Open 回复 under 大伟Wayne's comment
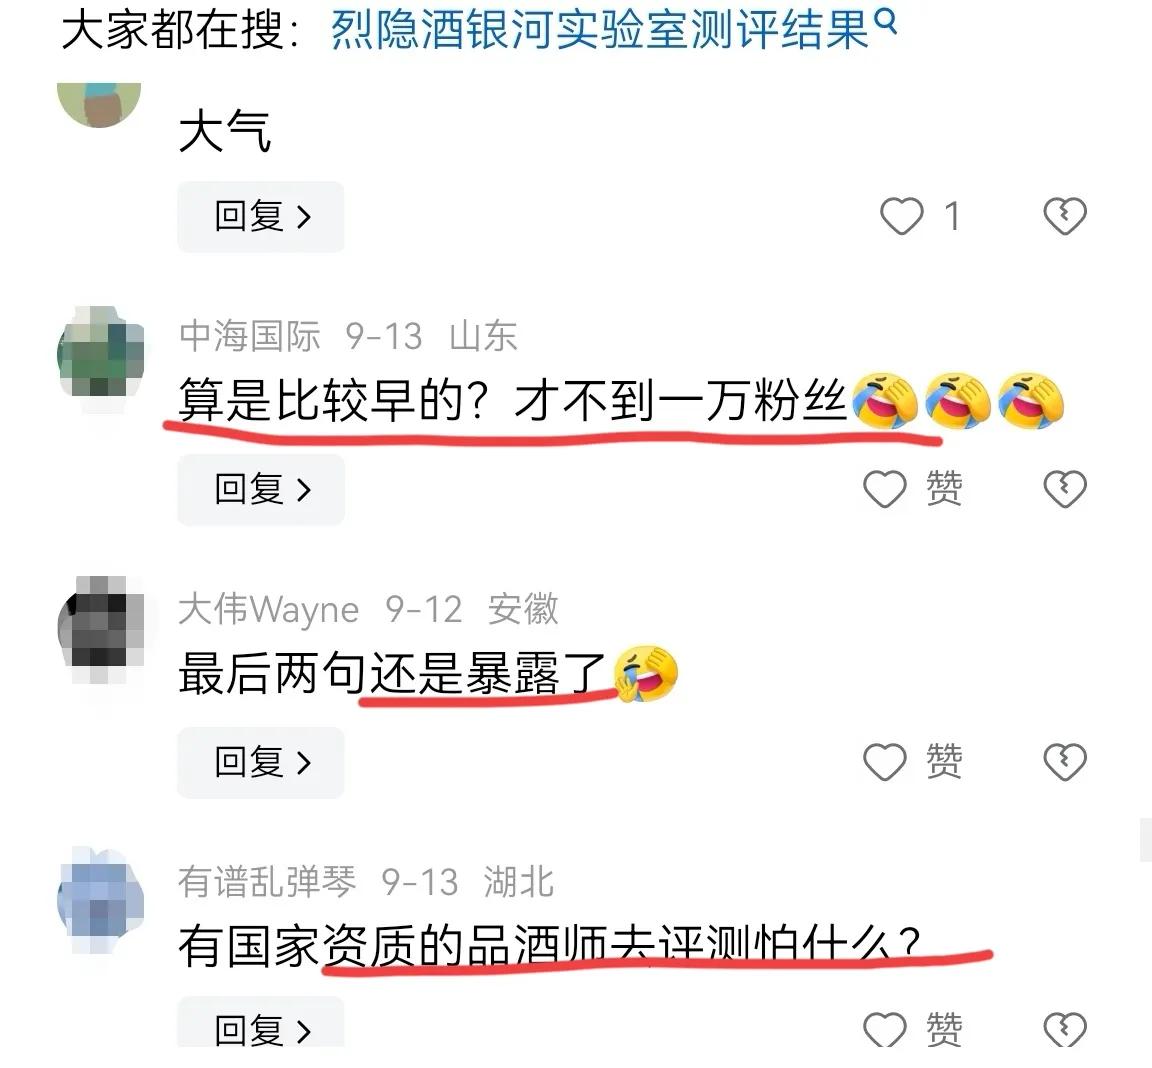Viewport: 1152px width, 1068px height. pos(261,762)
